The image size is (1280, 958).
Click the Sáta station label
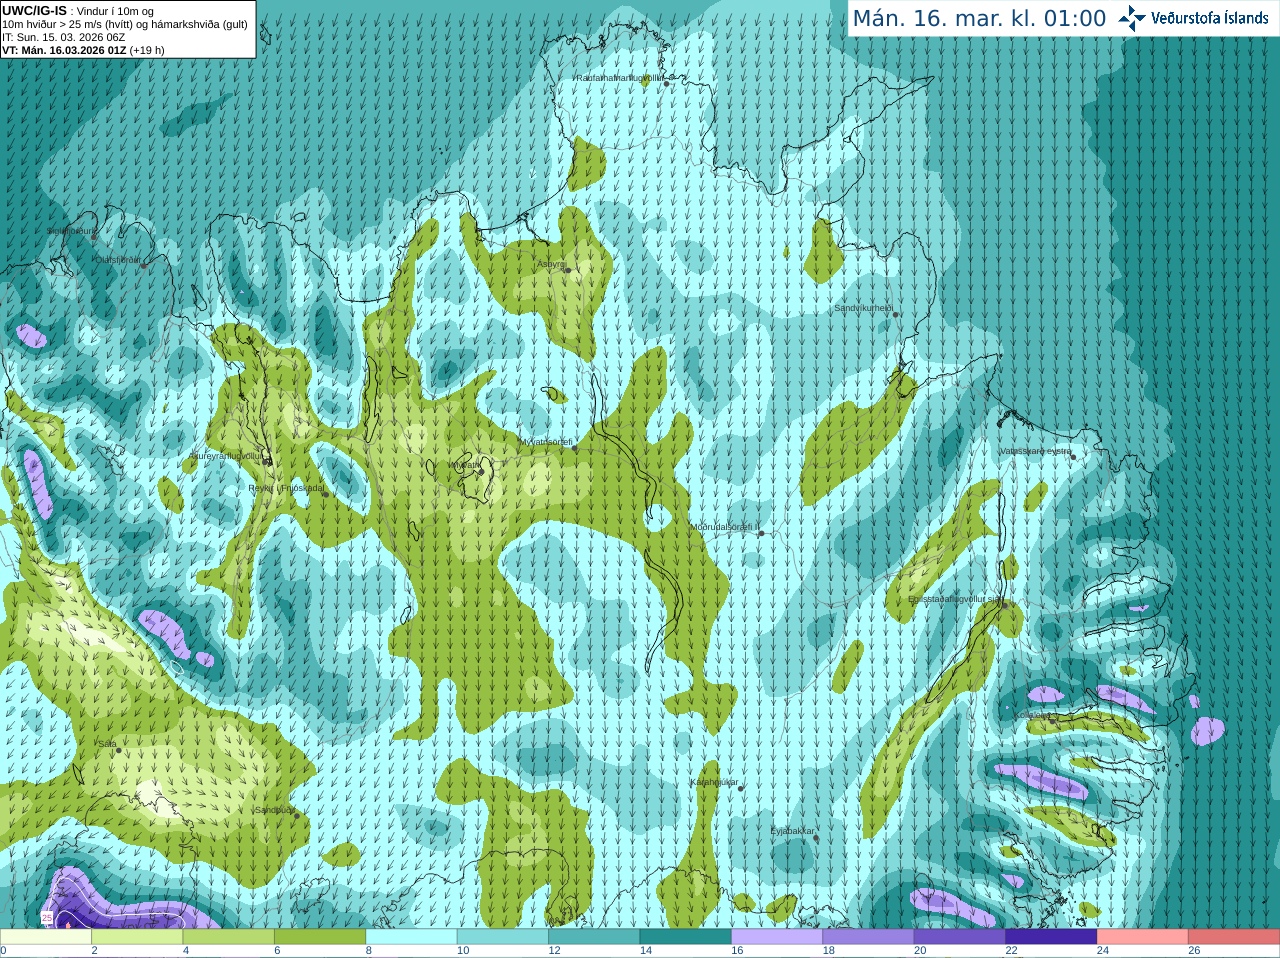point(107,744)
